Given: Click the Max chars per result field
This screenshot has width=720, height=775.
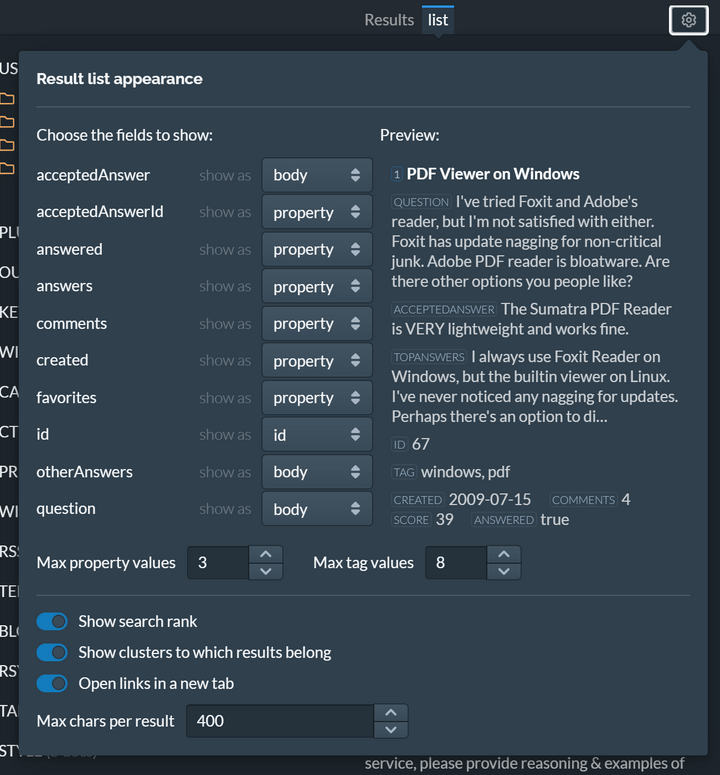Looking at the screenshot, I should (280, 721).
